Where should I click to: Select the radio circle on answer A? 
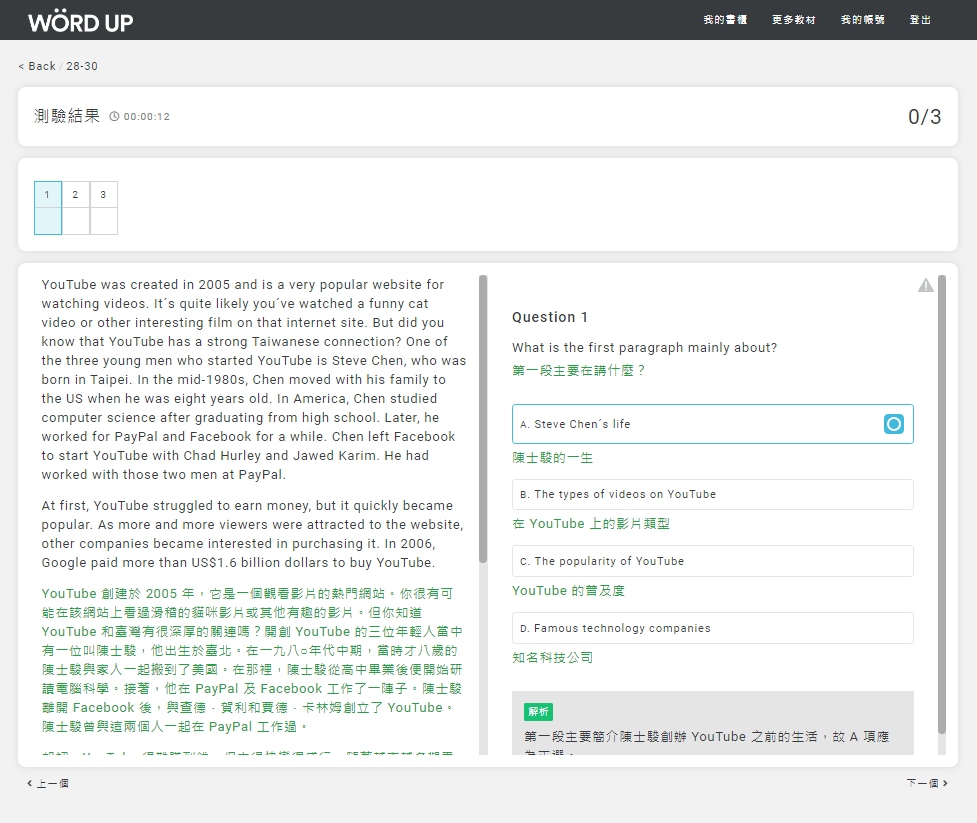[894, 424]
